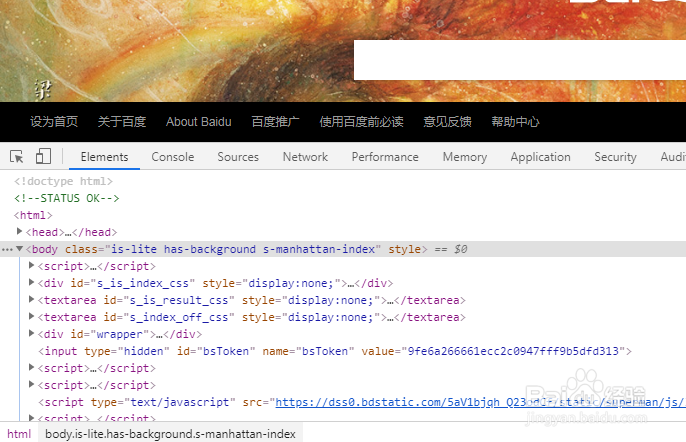The width and height of the screenshot is (686, 442).
Task: Expand the first script node below bsToken input
Action: point(32,367)
